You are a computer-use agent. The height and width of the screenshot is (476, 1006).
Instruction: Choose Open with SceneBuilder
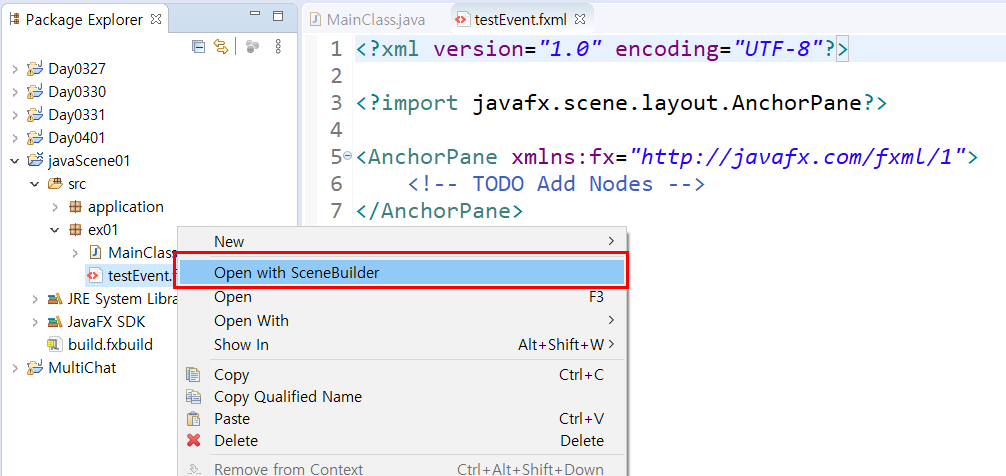[x=402, y=273]
